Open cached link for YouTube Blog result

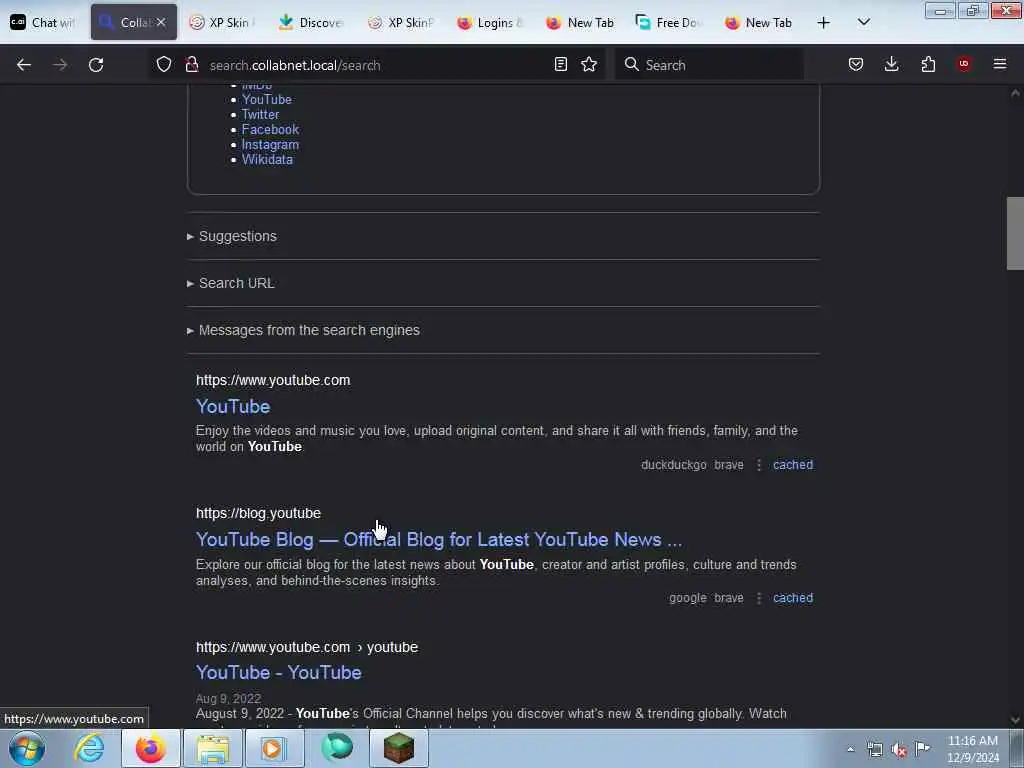click(793, 598)
